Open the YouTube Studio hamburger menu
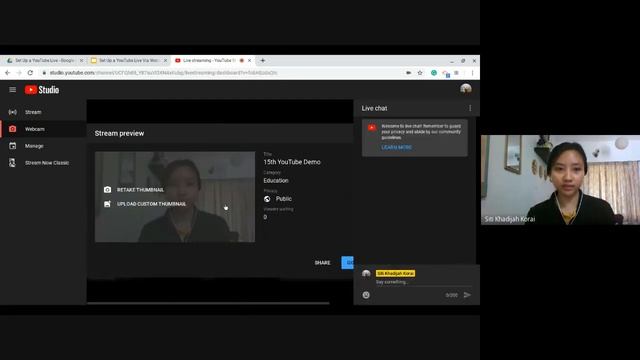640x360 pixels. 13,89
